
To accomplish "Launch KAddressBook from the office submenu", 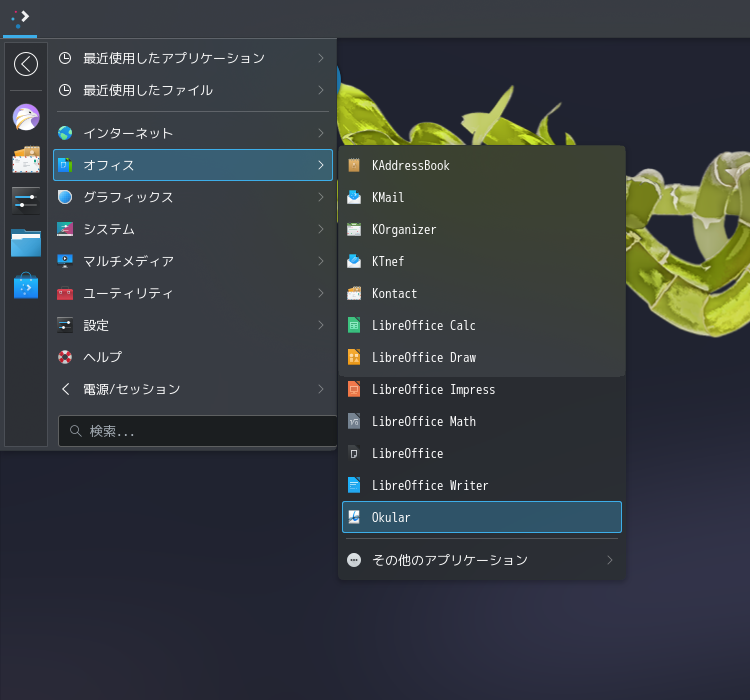I will pyautogui.click(x=482, y=166).
